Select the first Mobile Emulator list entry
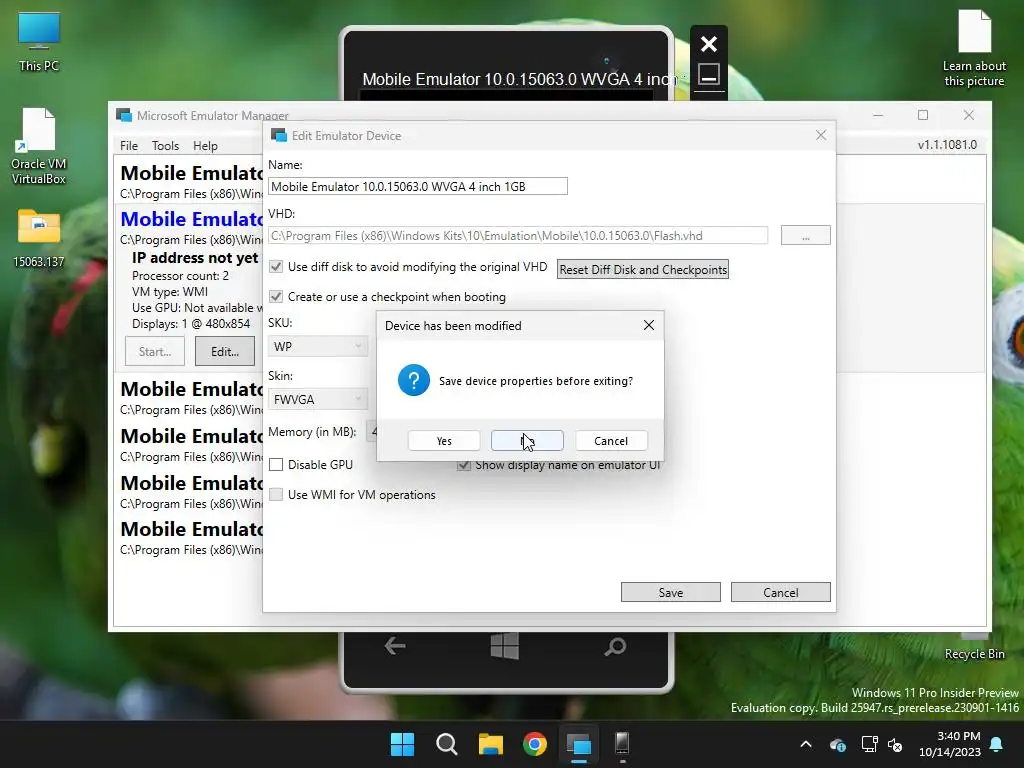 (191, 181)
